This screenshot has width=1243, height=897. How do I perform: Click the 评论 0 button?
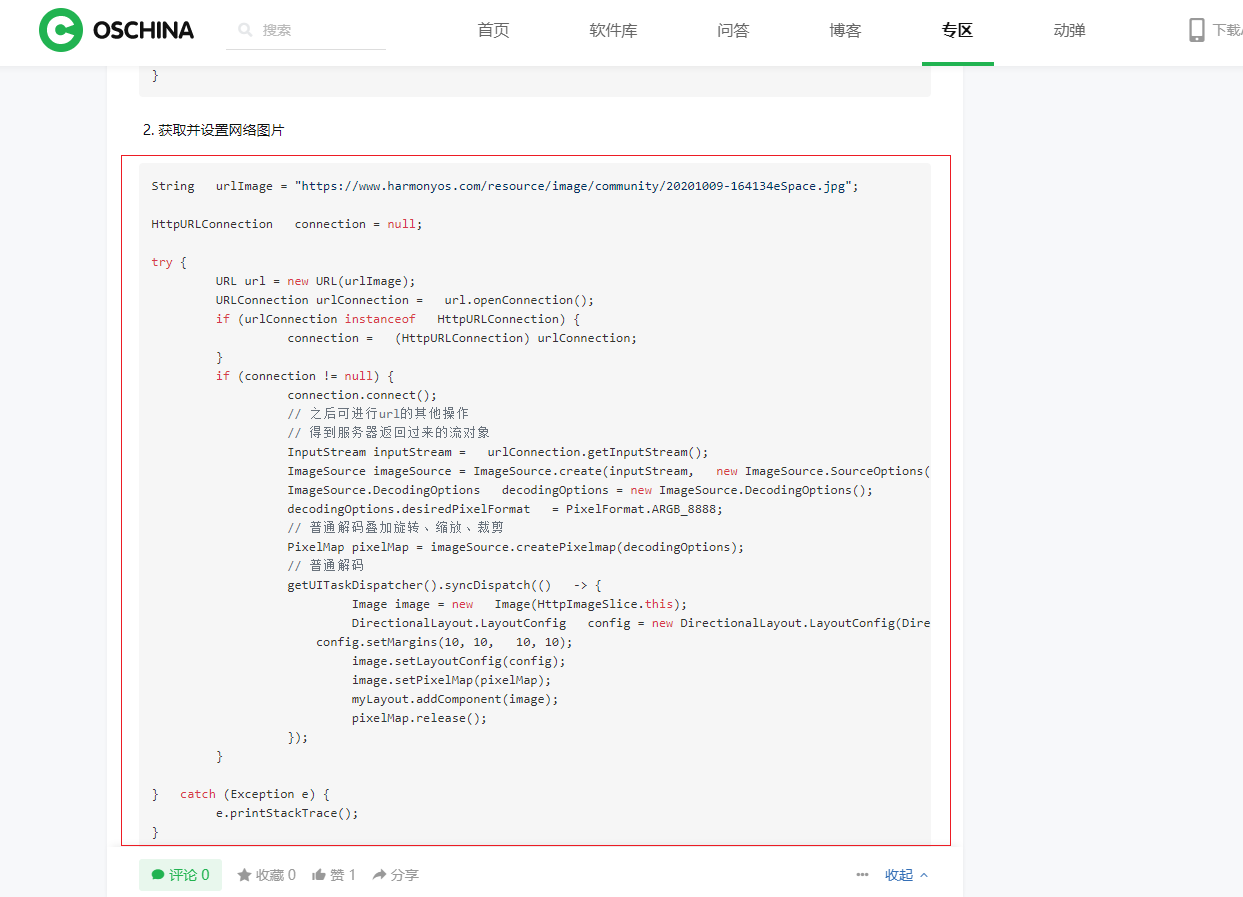pyautogui.click(x=180, y=875)
